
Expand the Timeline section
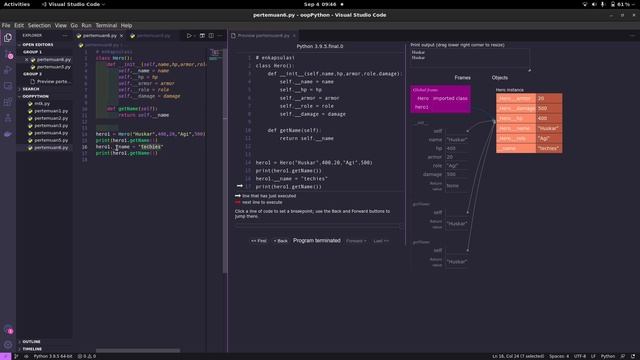[32, 349]
